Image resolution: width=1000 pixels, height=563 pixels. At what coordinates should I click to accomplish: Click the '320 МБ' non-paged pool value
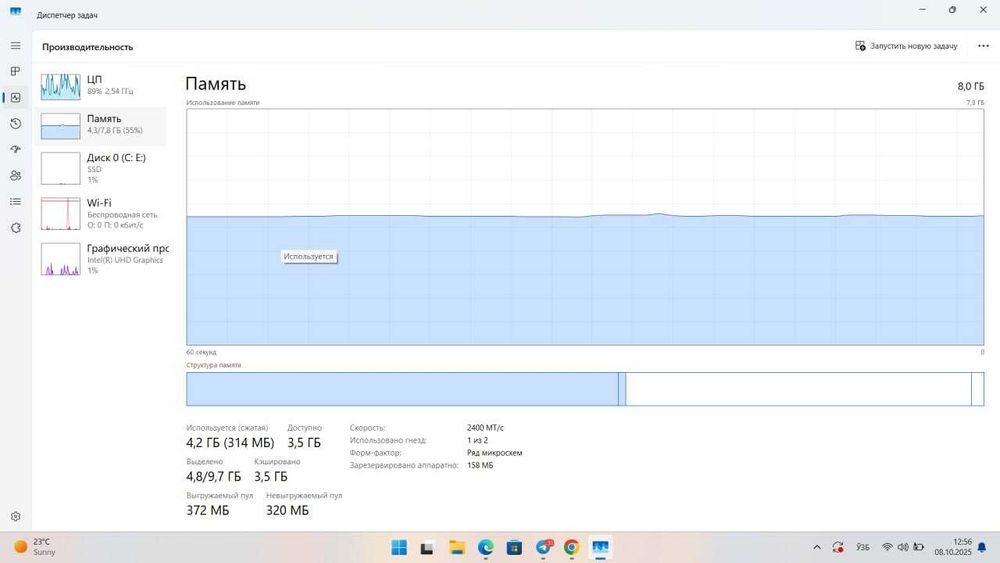[x=288, y=510]
